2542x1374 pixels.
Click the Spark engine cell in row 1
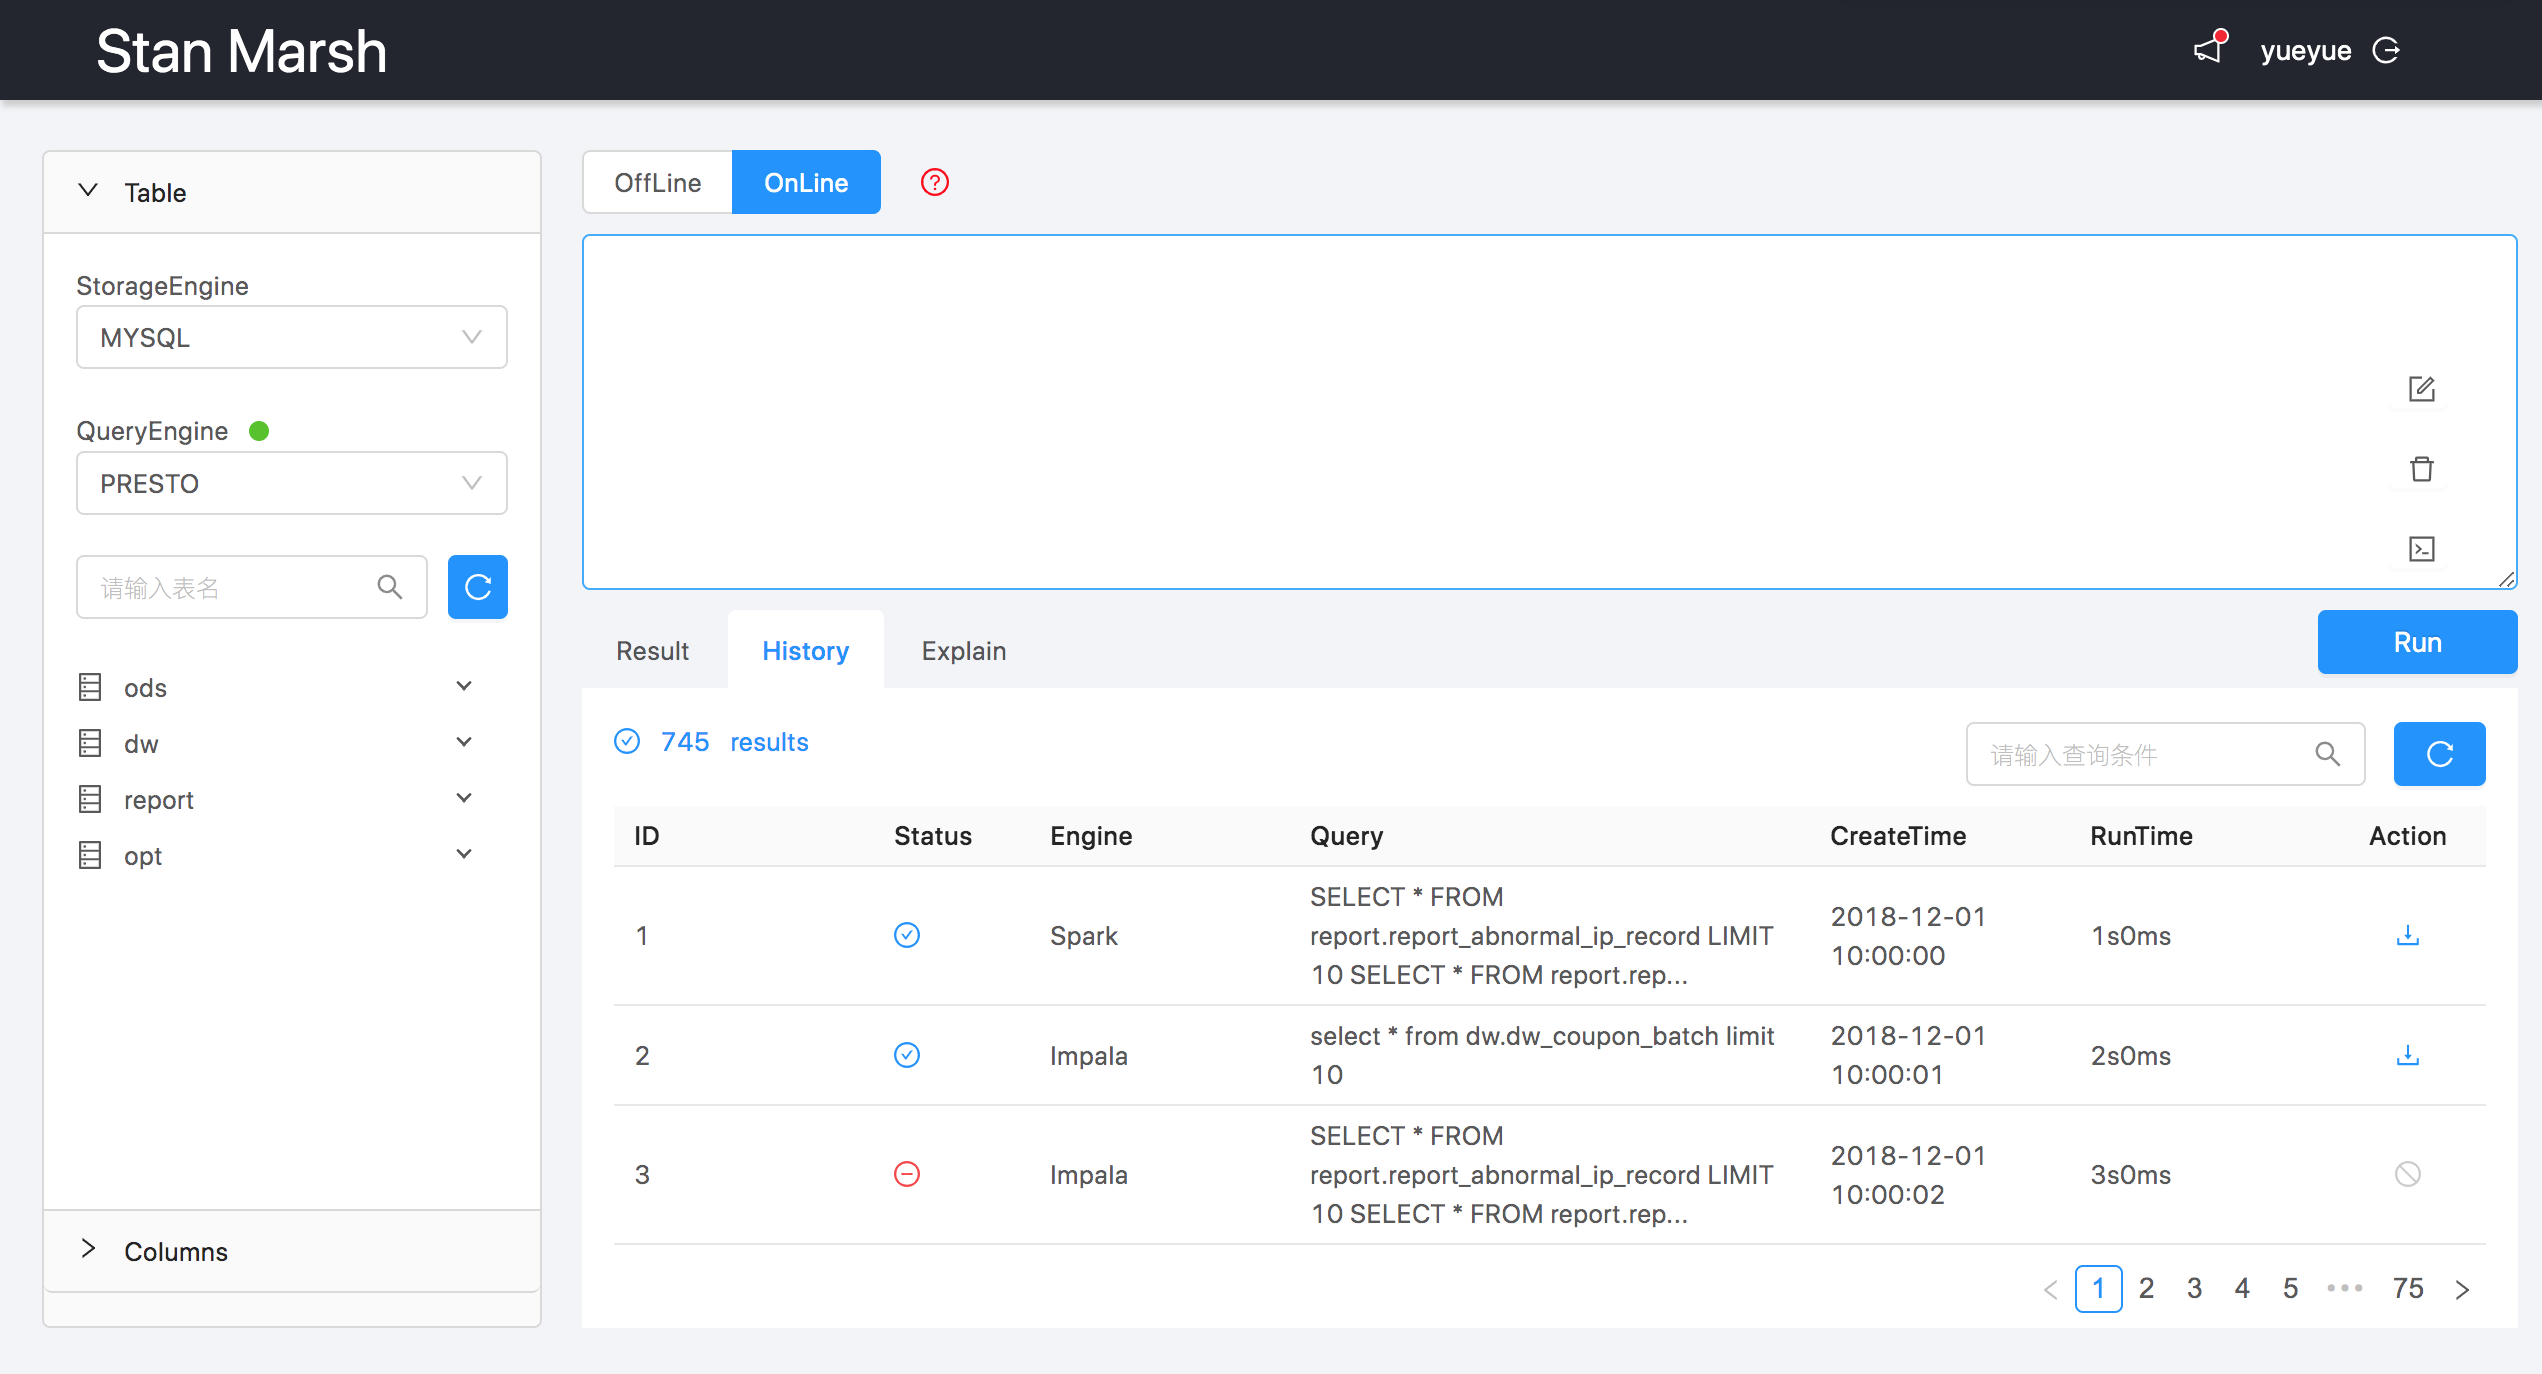[1084, 935]
